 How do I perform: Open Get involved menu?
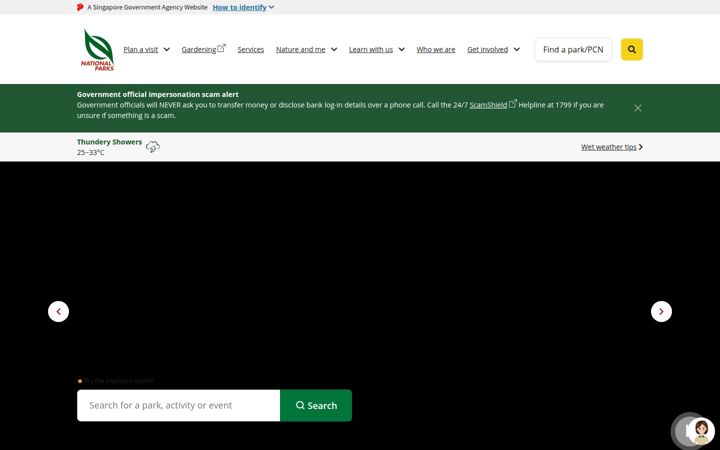pos(488,50)
